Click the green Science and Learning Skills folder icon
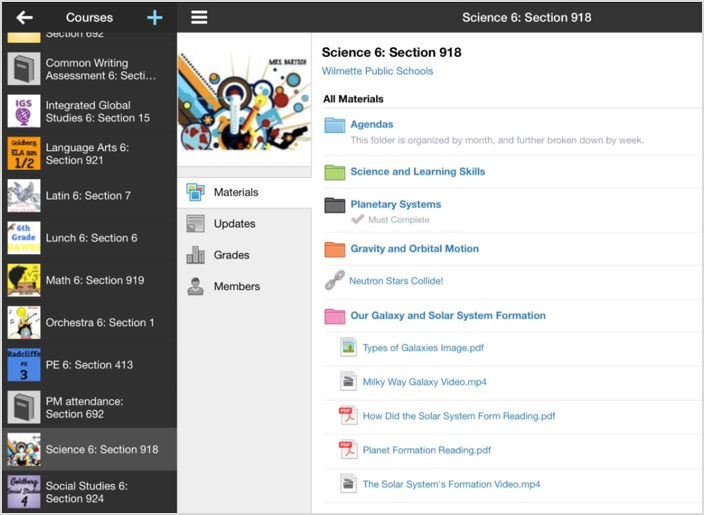This screenshot has height=515, width=704. point(334,172)
